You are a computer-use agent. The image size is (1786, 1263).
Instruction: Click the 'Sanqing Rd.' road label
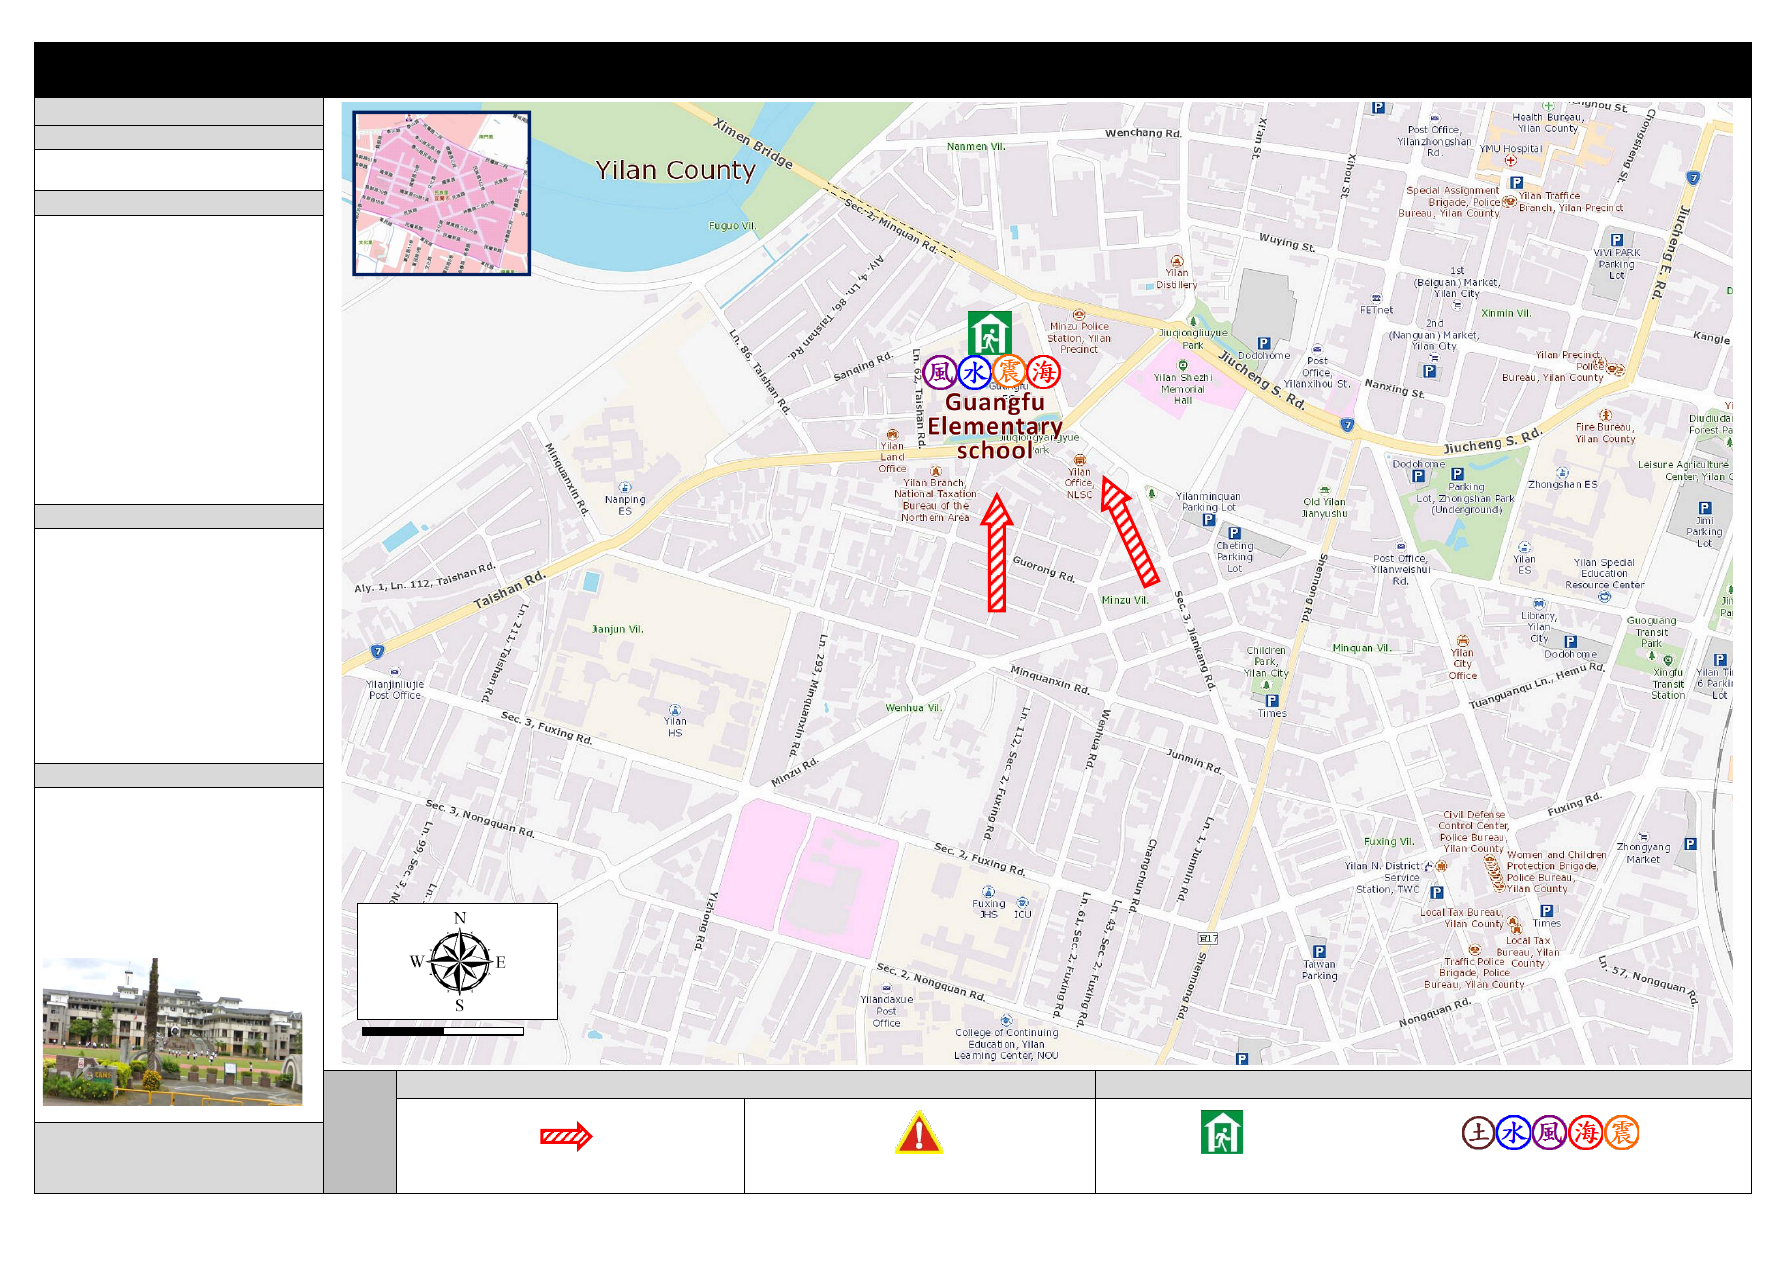863,367
